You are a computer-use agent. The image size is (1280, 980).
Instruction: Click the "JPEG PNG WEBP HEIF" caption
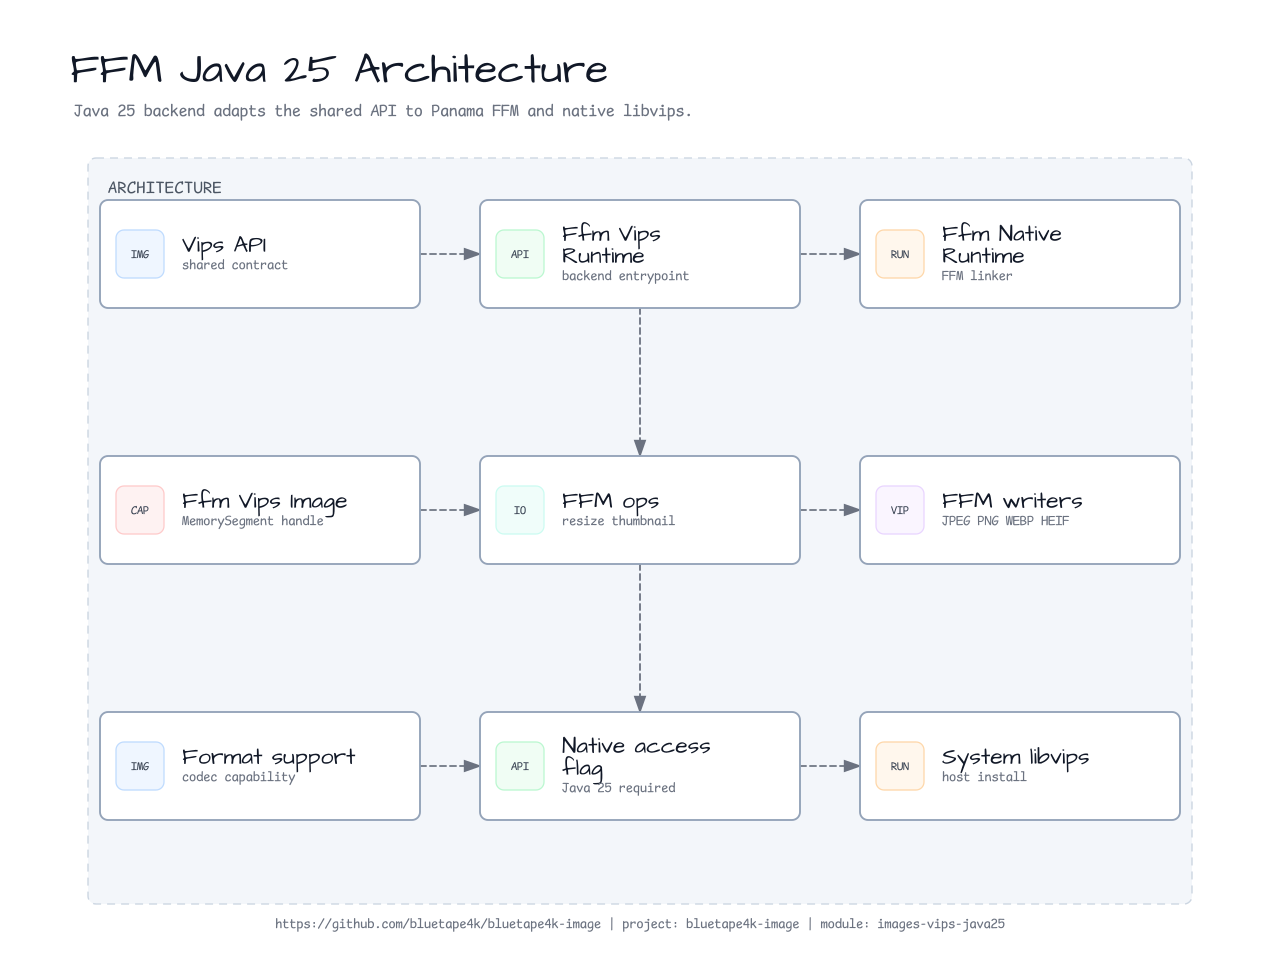click(1005, 521)
